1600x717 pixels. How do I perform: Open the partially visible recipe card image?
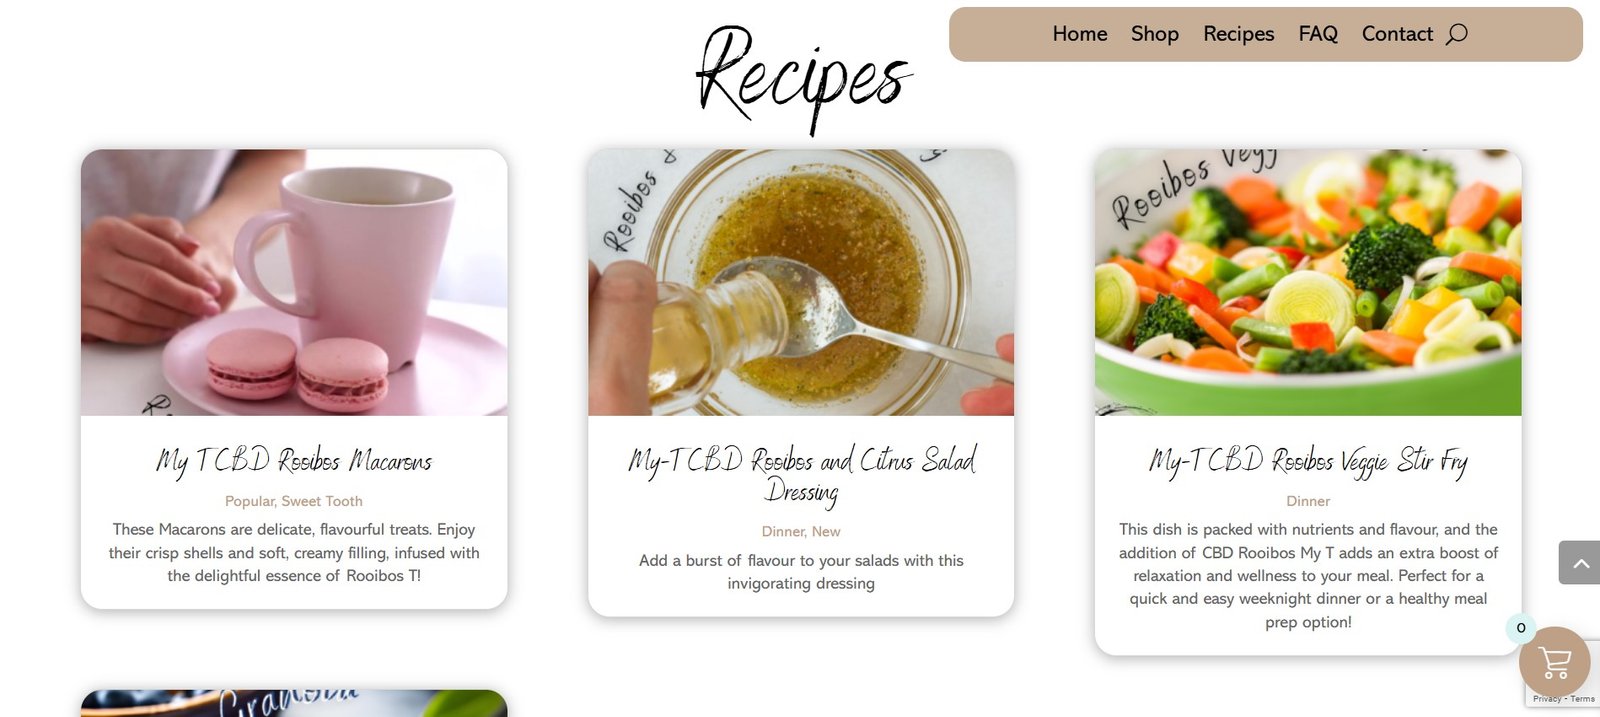pyautogui.click(x=294, y=703)
